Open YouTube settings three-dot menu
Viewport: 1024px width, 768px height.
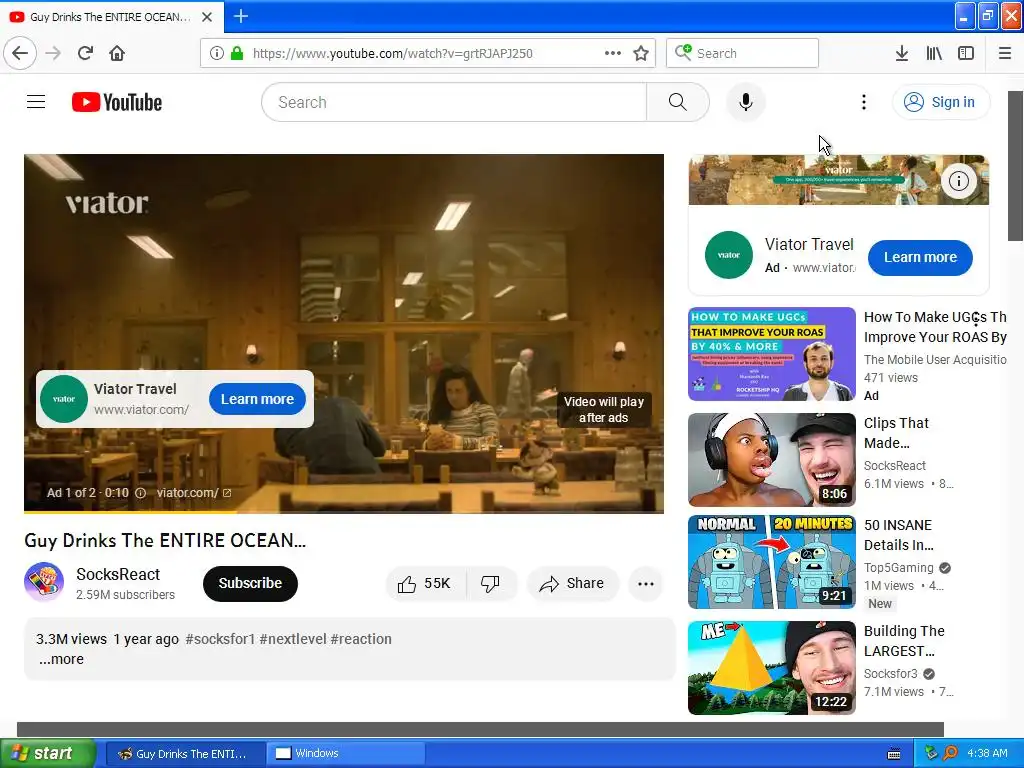click(863, 102)
